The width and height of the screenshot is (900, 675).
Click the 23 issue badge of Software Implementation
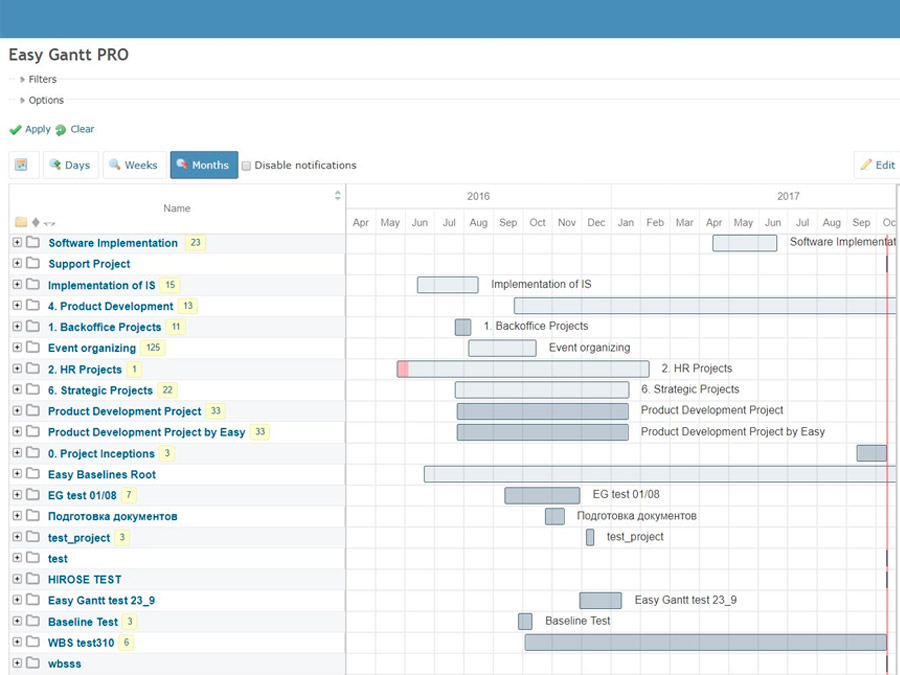click(195, 242)
